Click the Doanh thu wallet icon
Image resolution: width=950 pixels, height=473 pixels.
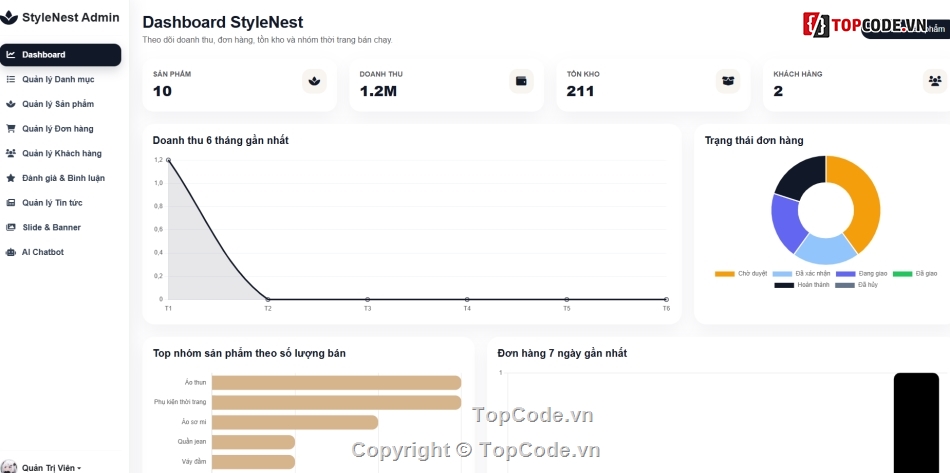[521, 81]
